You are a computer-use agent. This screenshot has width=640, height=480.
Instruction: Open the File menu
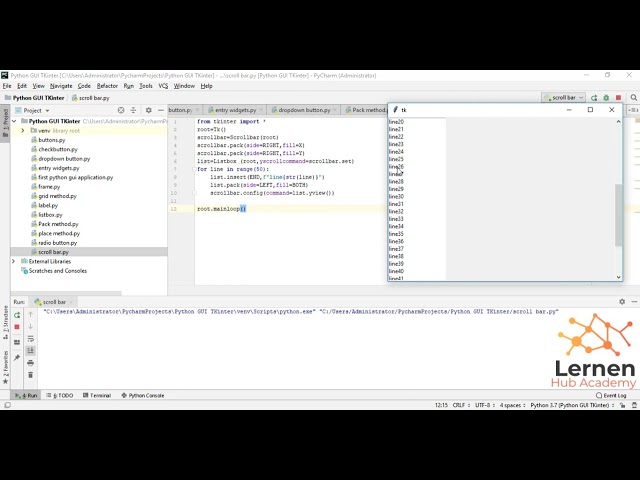click(x=7, y=86)
